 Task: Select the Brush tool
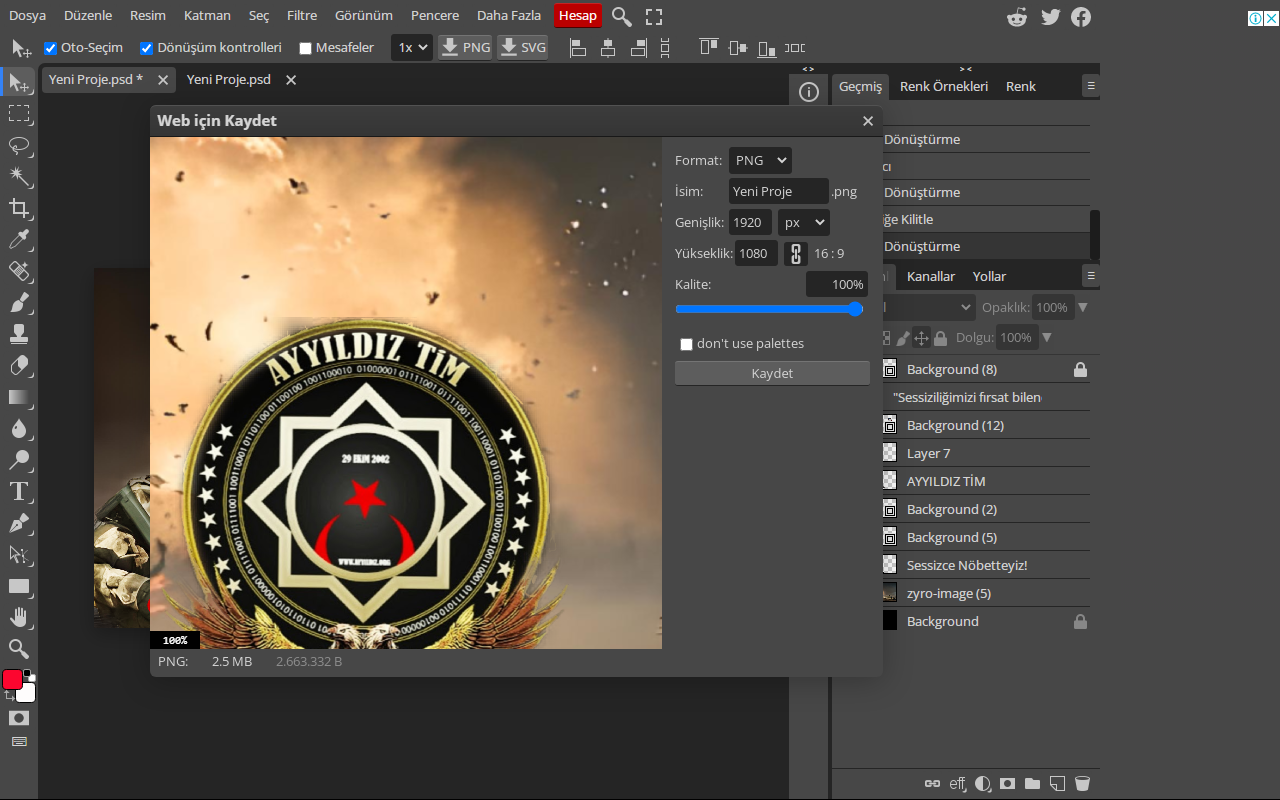(x=19, y=303)
